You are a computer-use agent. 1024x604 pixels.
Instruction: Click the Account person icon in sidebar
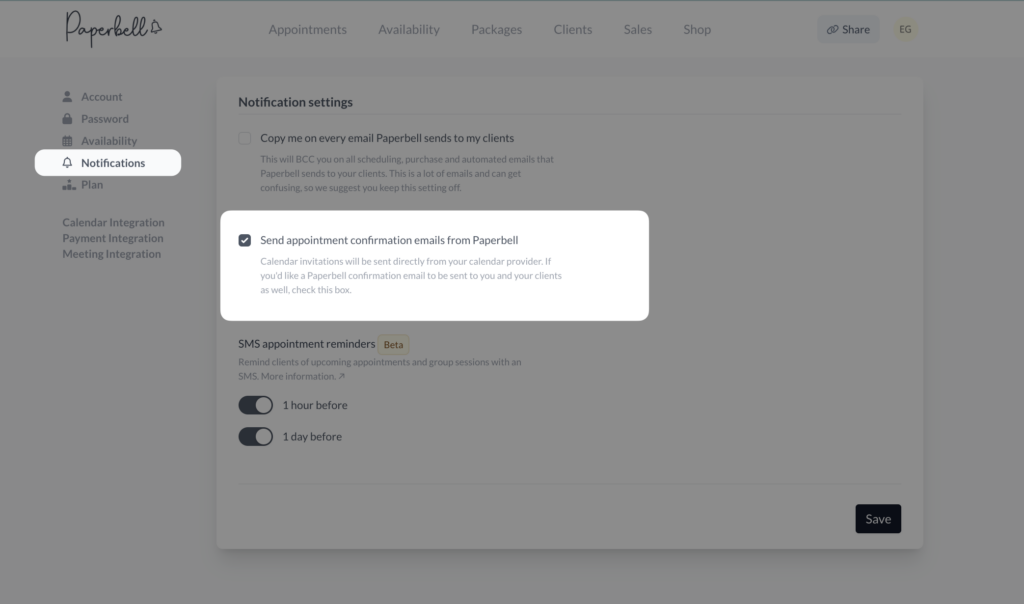(68, 97)
